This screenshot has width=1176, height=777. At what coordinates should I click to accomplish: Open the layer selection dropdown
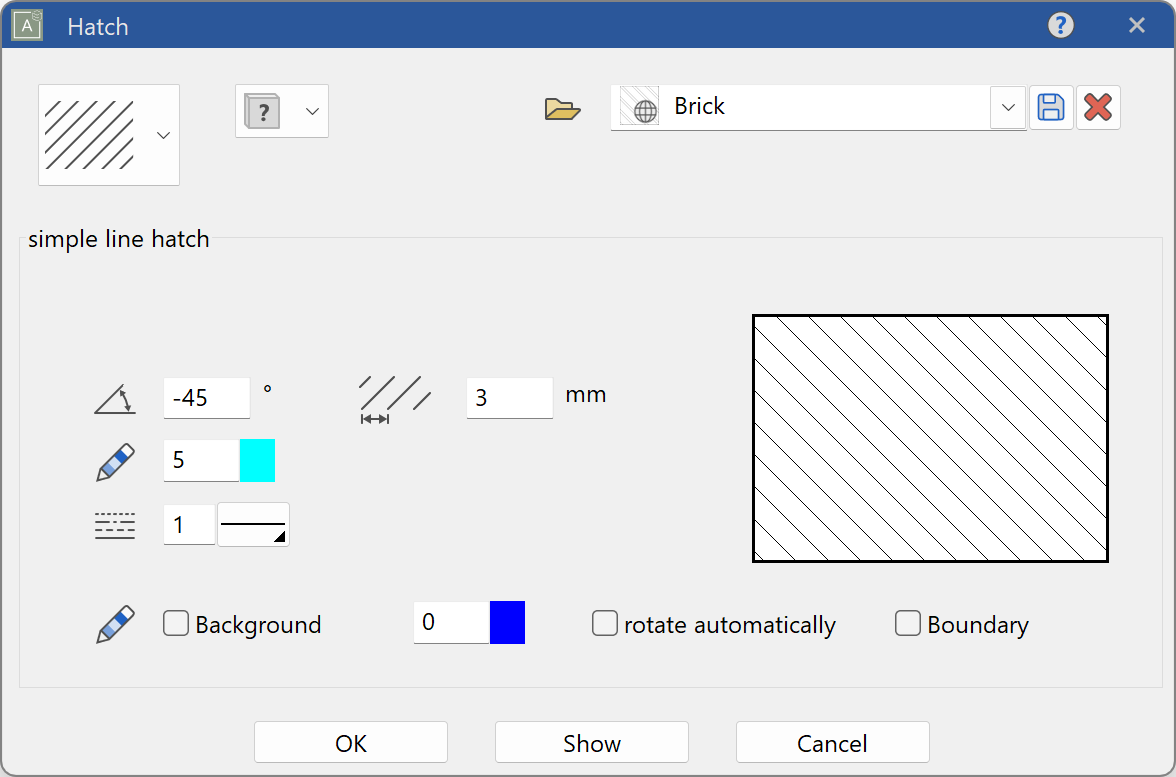[x=311, y=111]
